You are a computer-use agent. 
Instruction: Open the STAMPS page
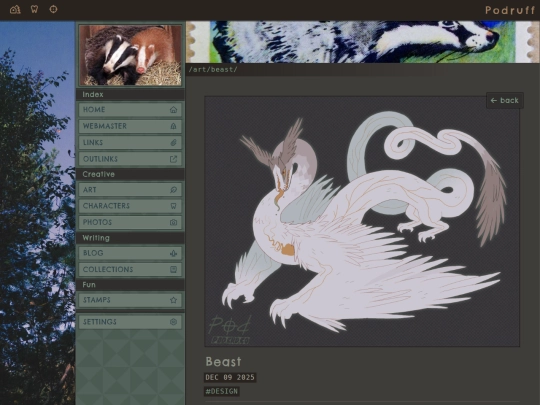130,300
